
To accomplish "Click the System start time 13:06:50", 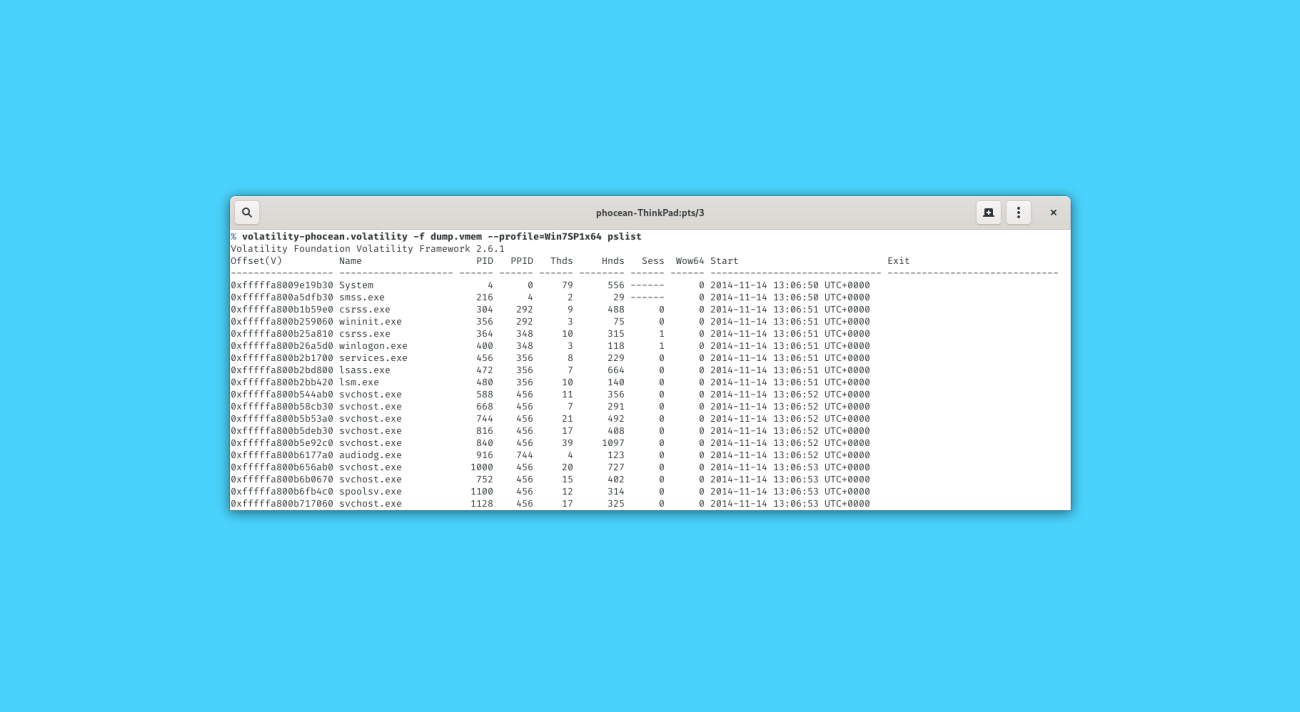I will 796,285.
